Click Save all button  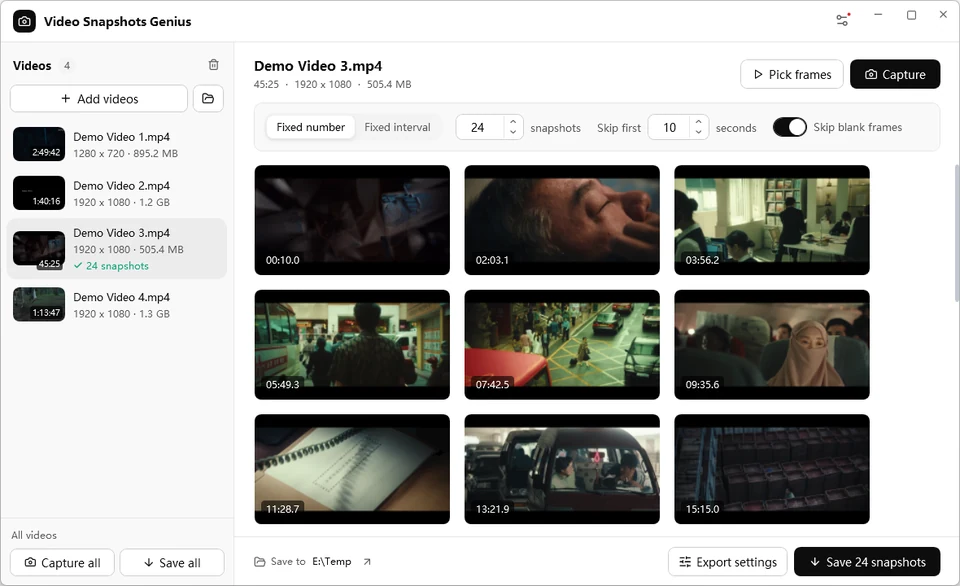point(172,562)
